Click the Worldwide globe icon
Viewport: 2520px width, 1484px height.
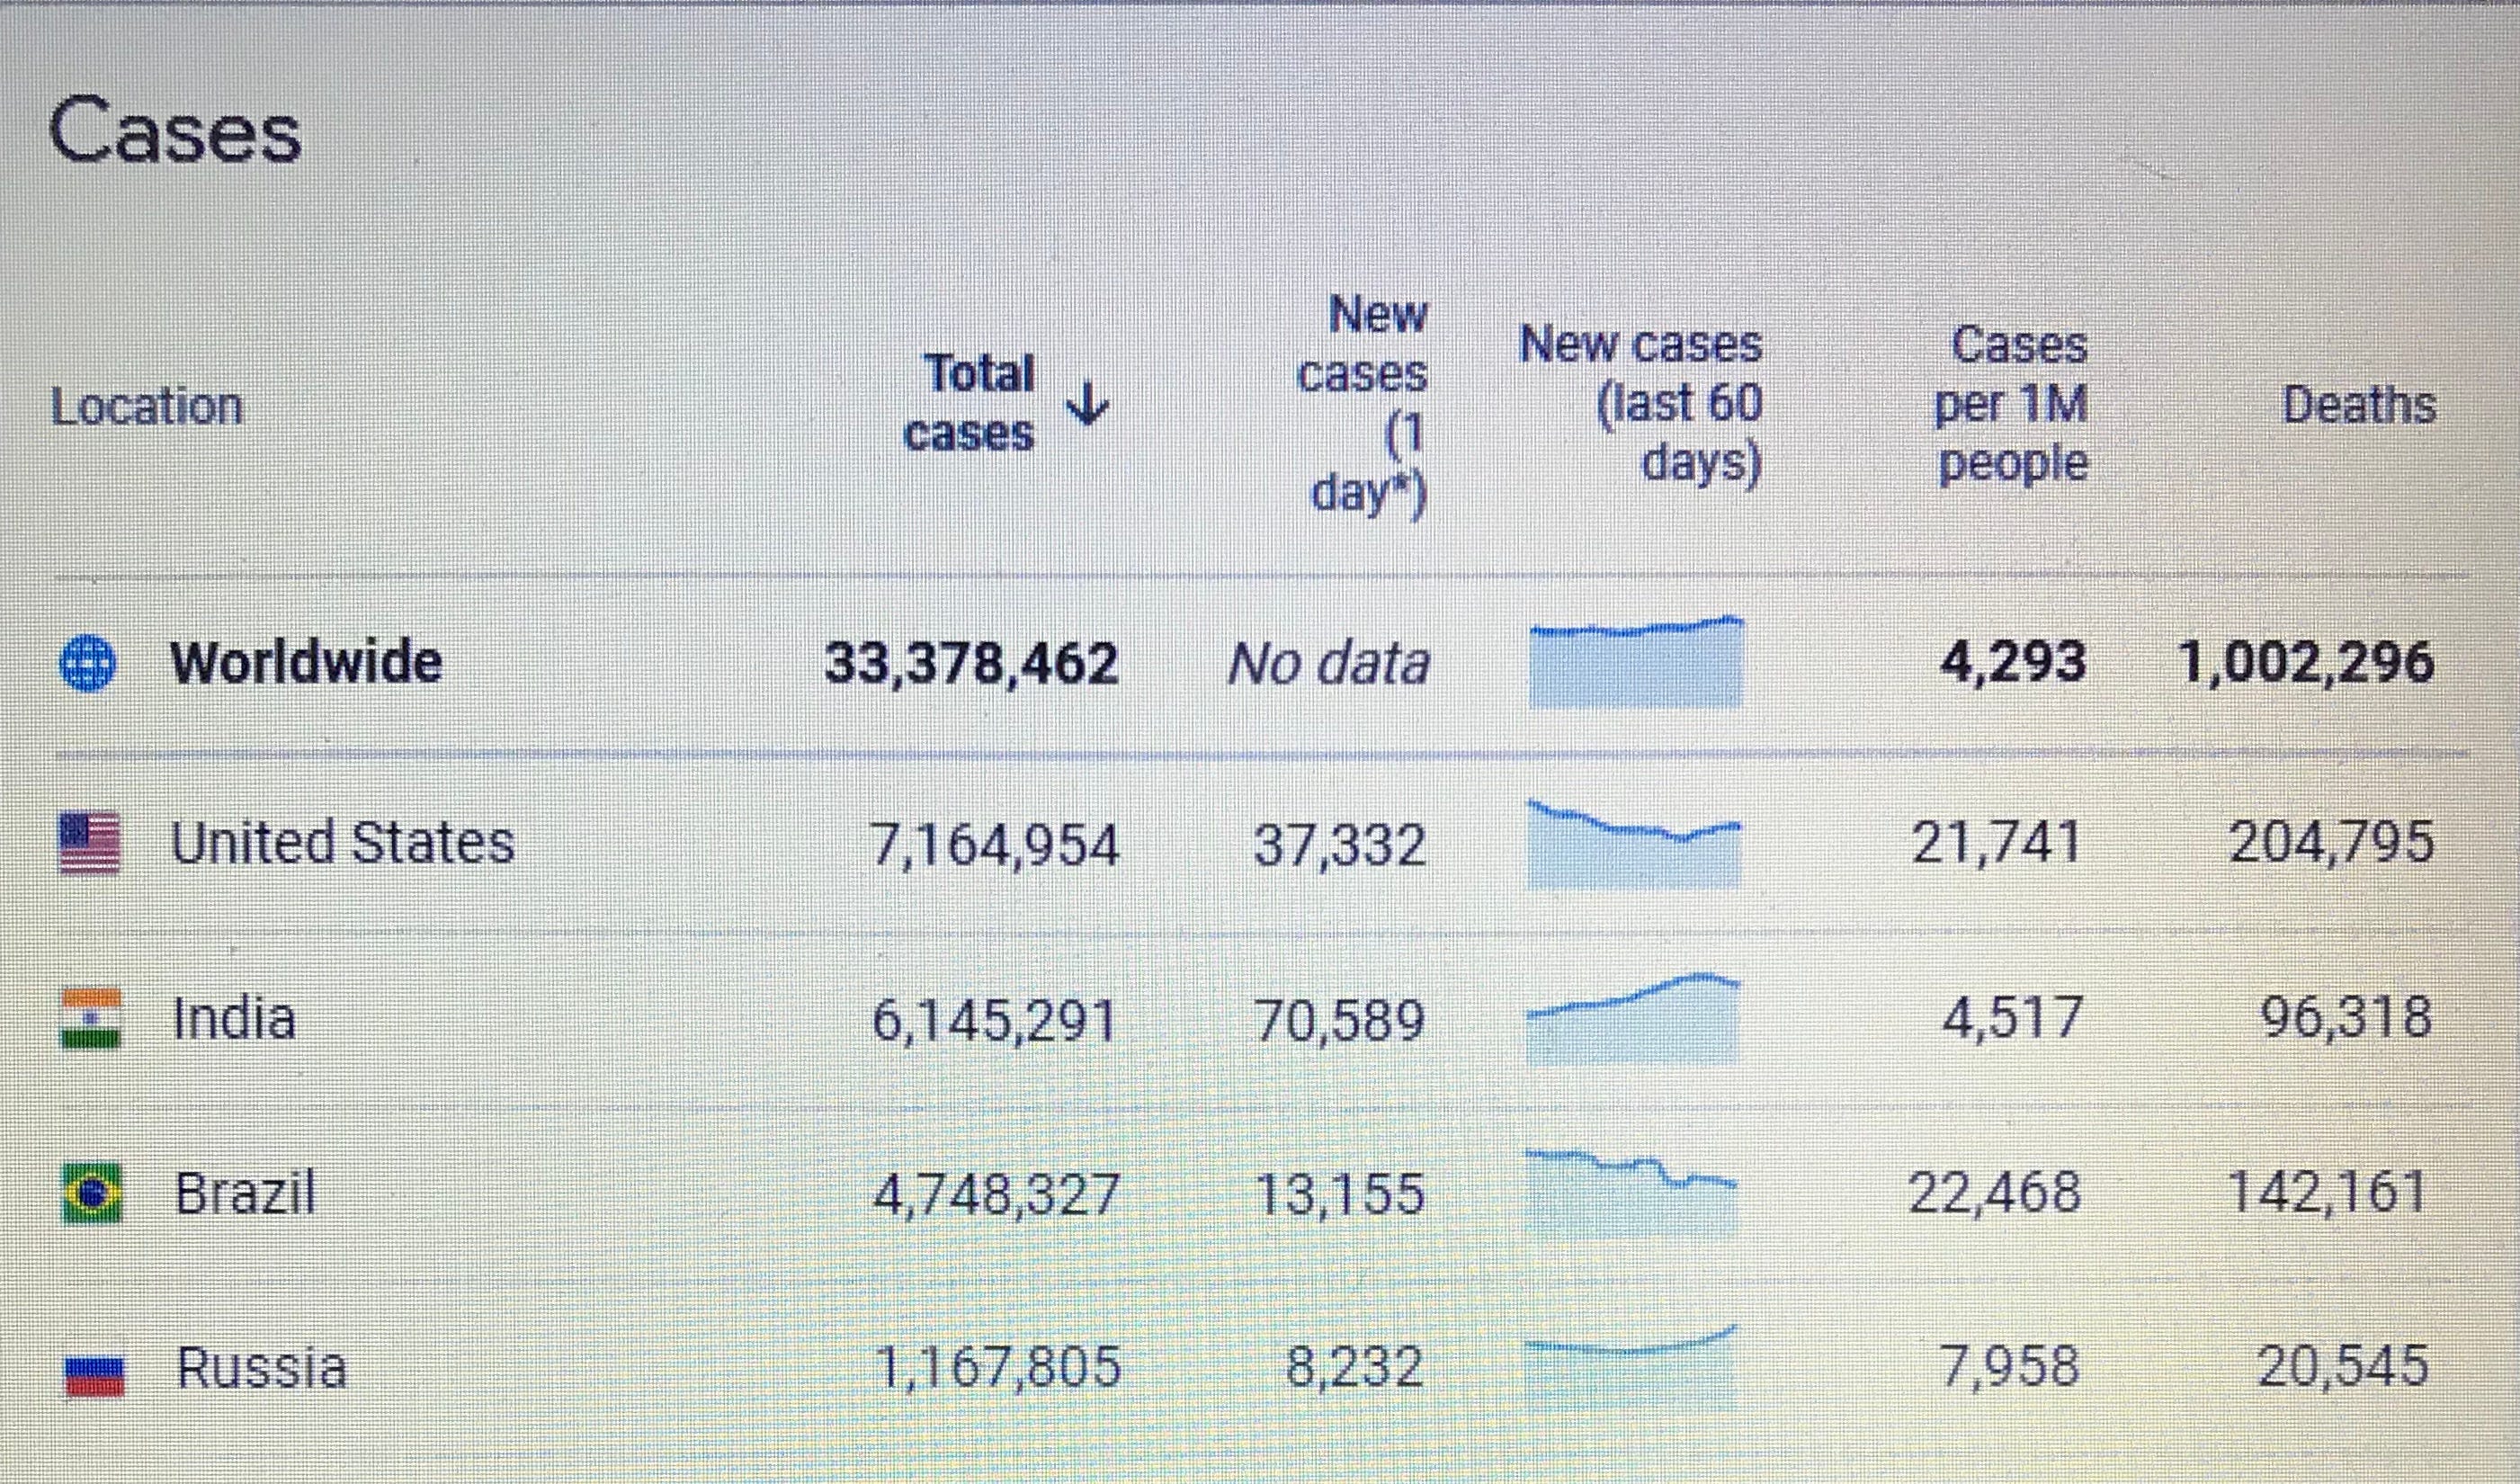click(x=88, y=664)
